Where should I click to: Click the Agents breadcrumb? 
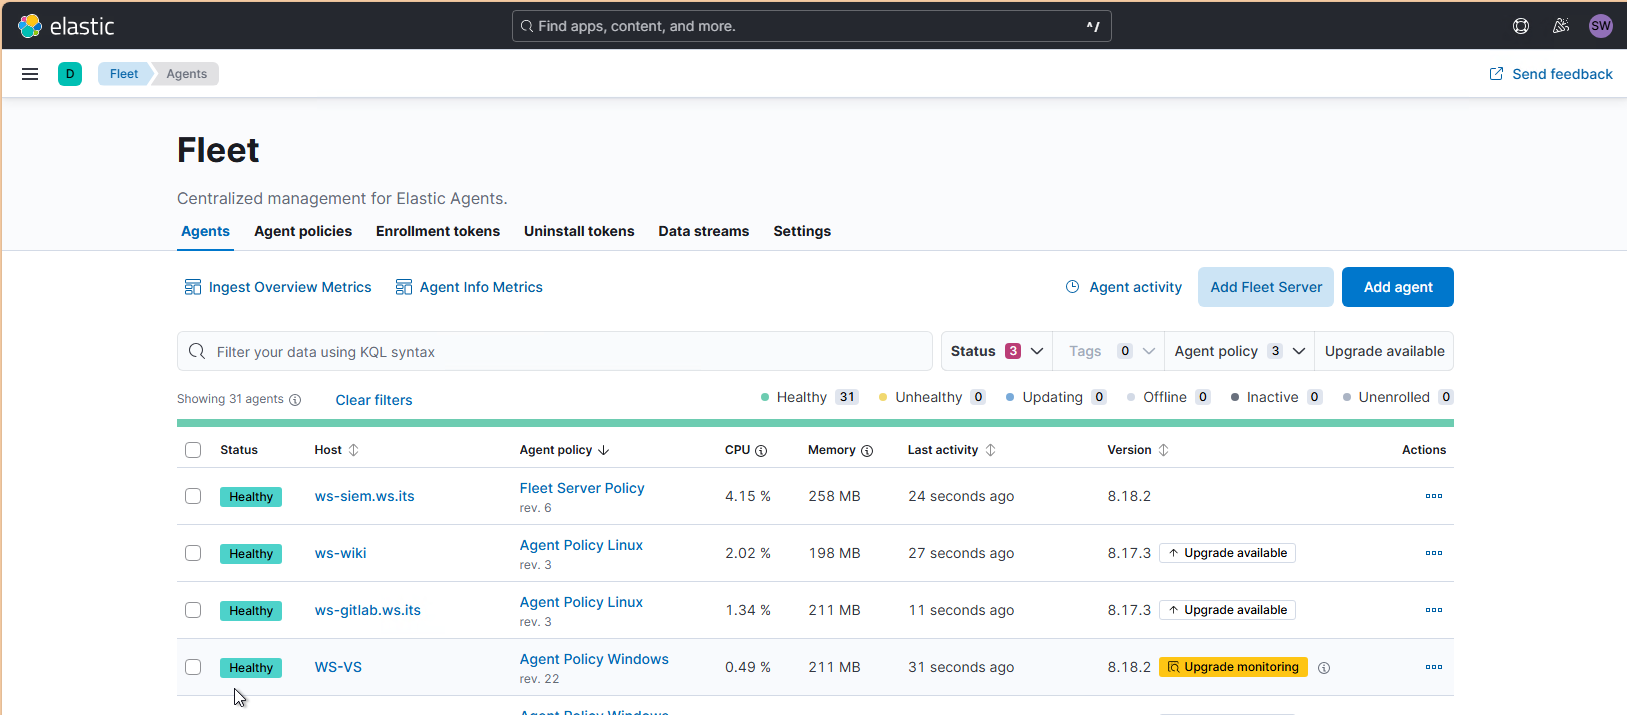tap(187, 74)
